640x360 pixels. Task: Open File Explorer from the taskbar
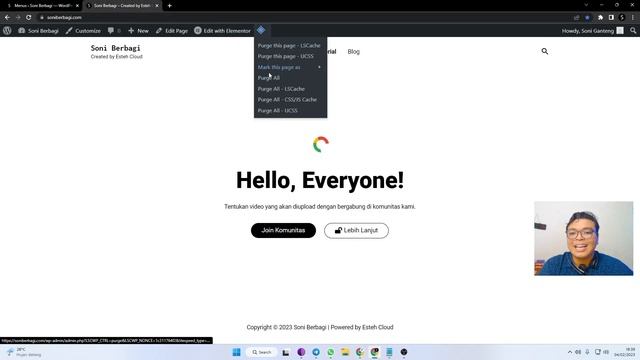point(345,352)
